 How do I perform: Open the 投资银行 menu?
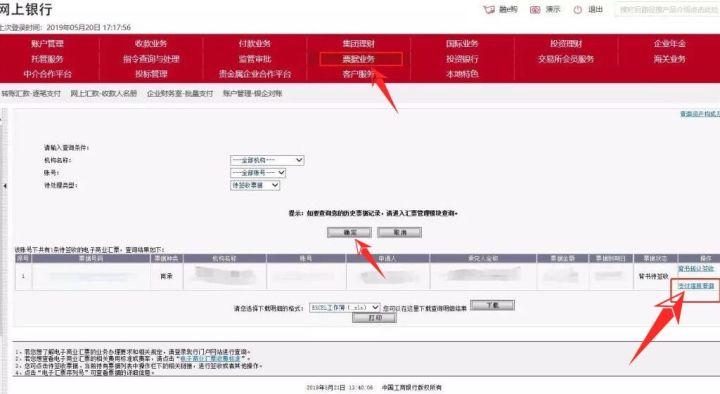[462, 59]
